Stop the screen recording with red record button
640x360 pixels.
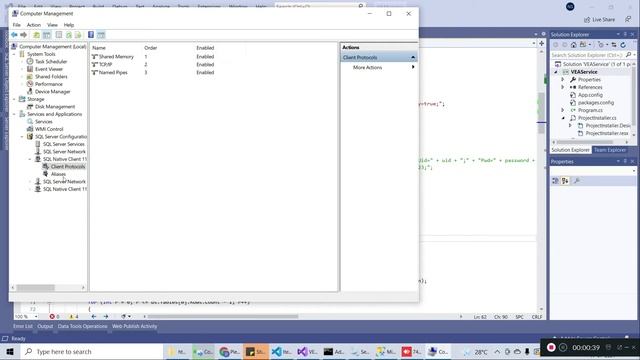point(551,347)
